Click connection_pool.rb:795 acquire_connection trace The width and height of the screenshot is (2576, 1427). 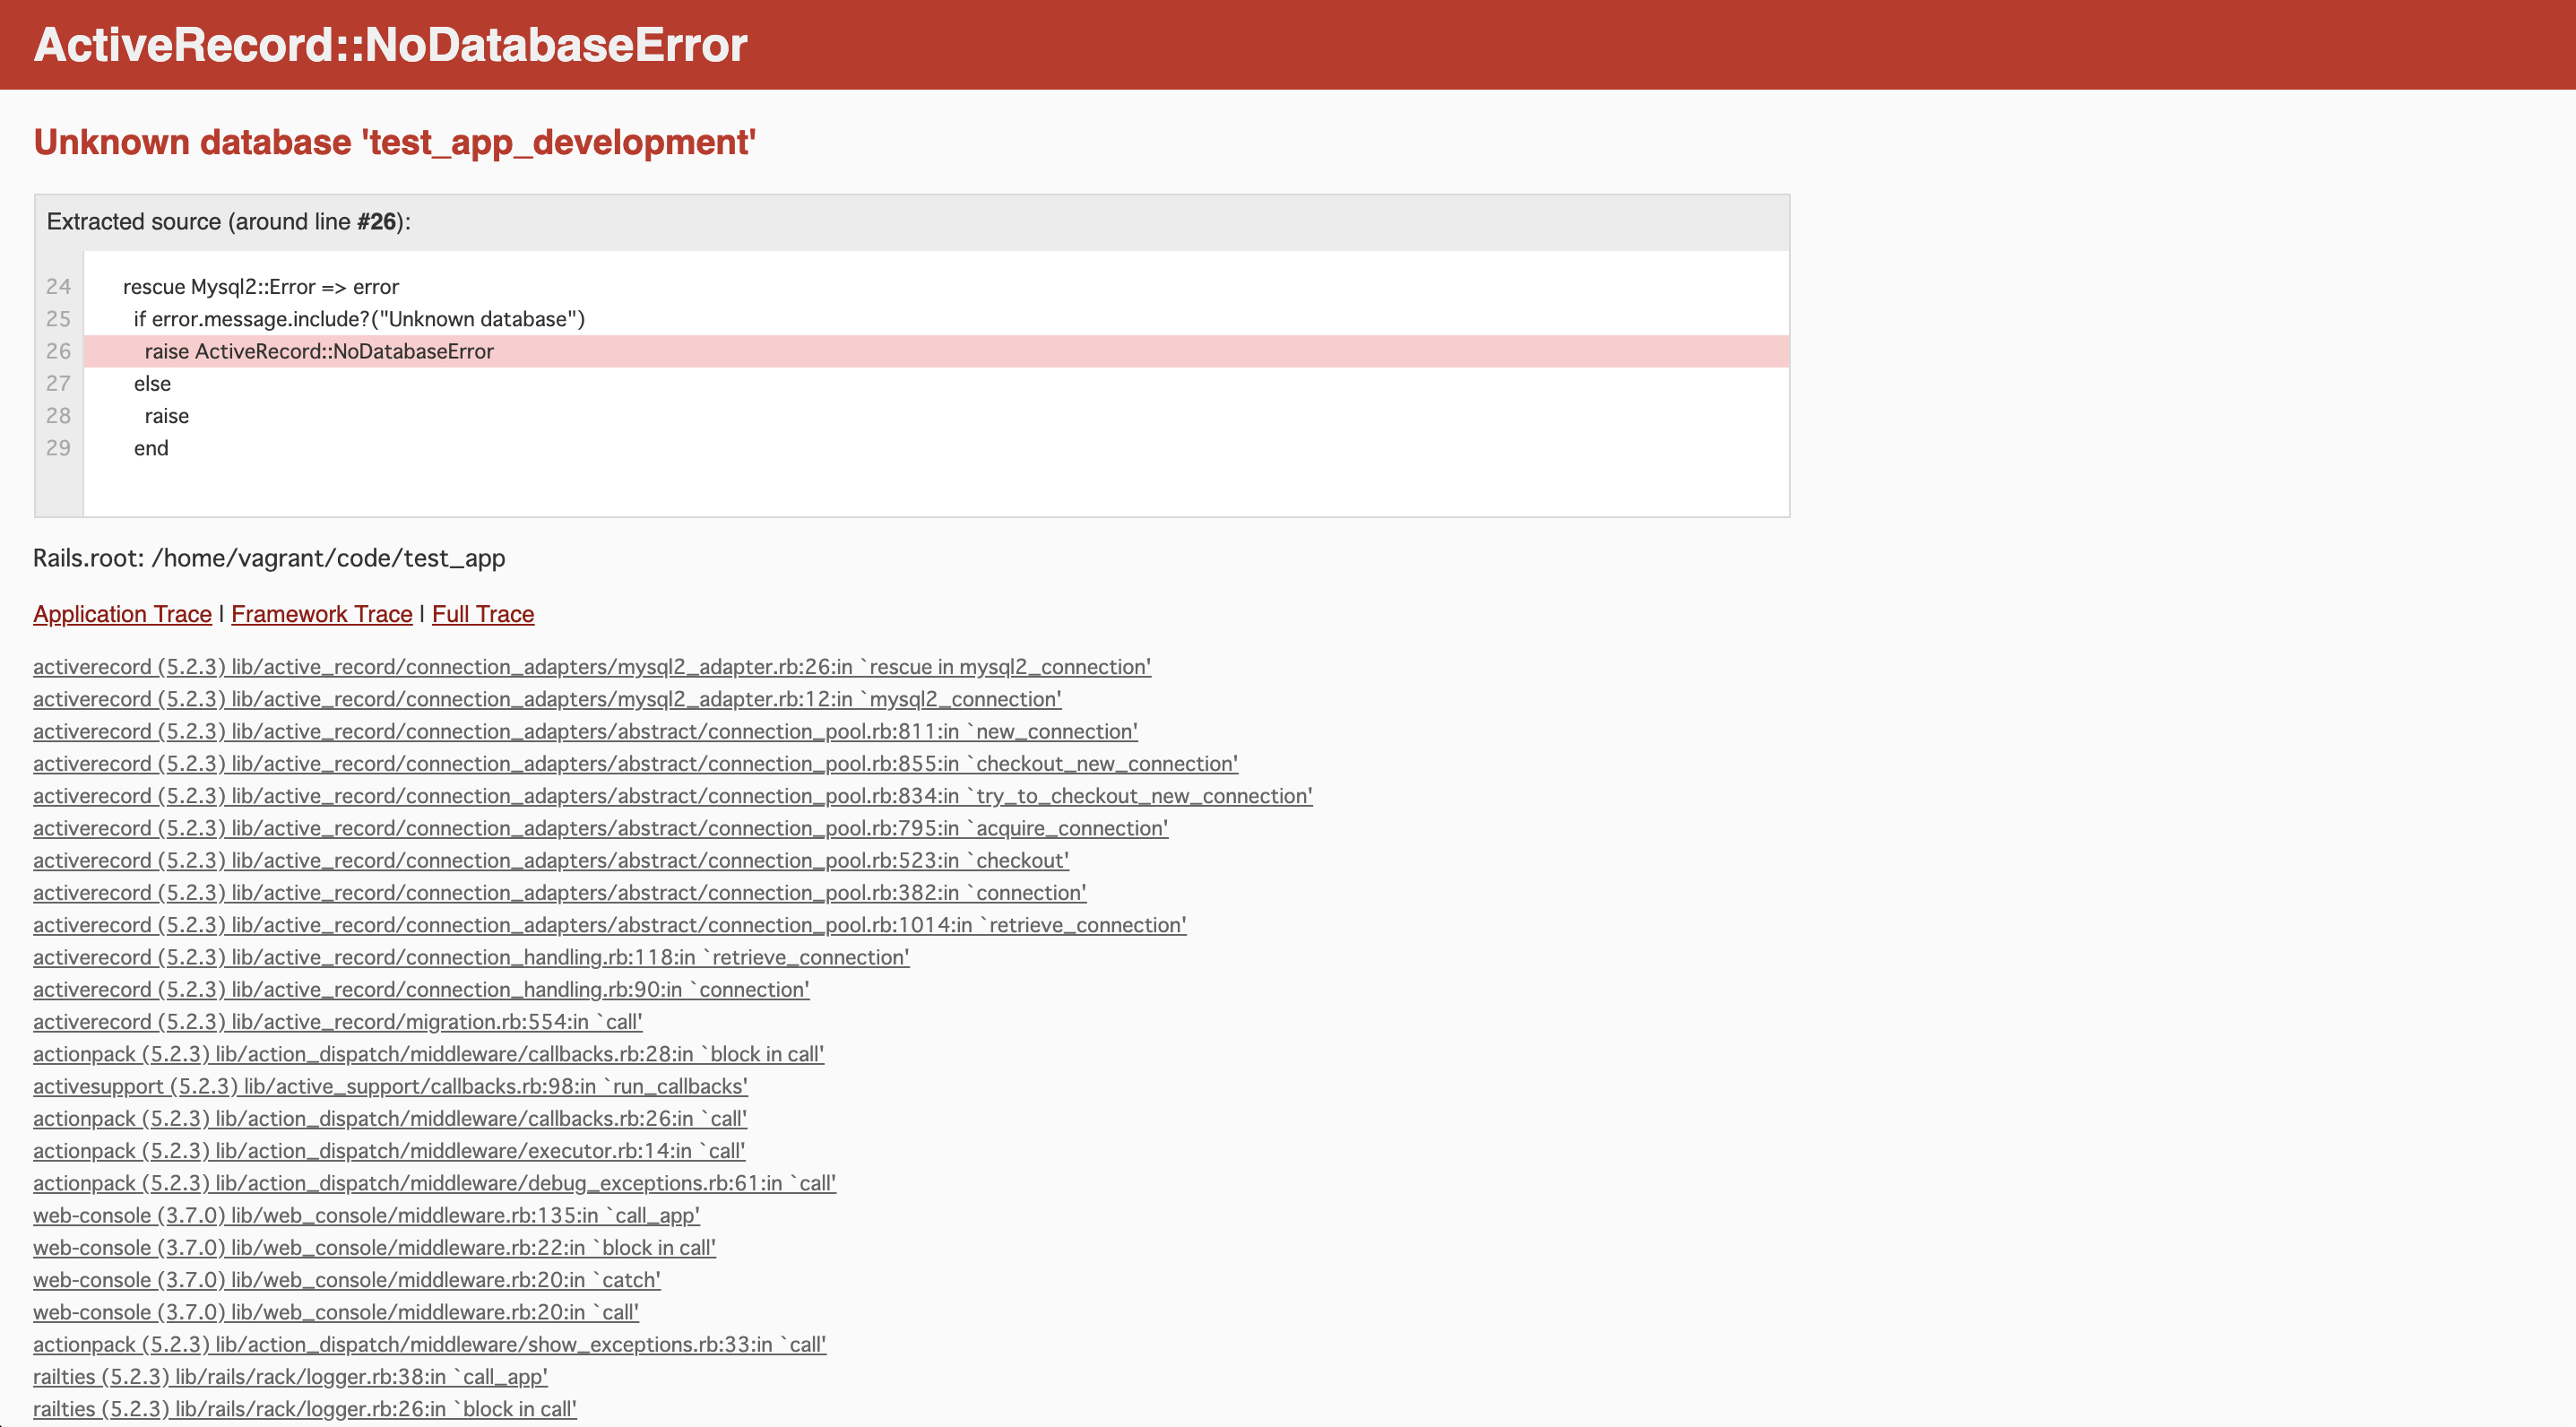[x=599, y=828]
